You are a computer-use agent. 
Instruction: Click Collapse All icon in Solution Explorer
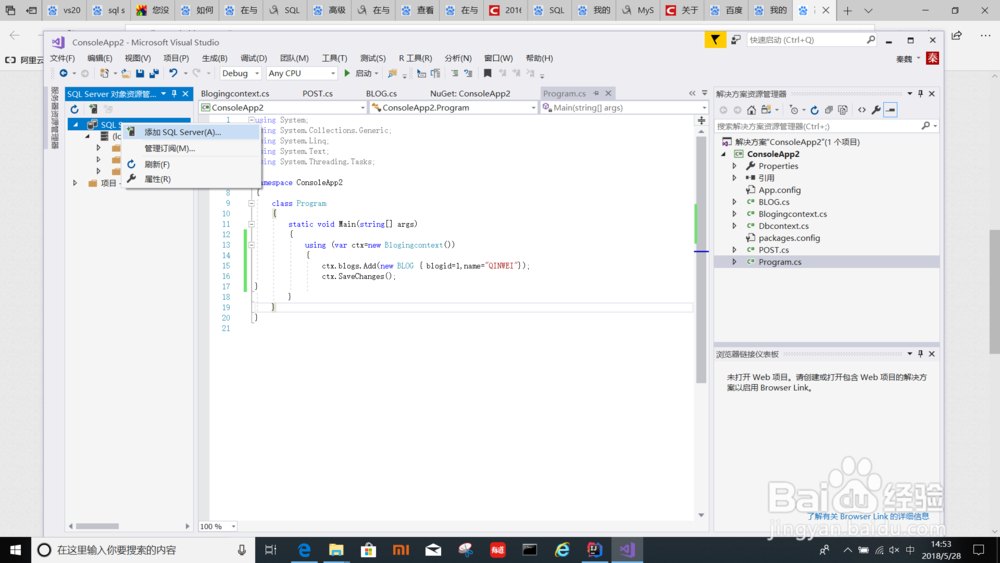pos(828,110)
